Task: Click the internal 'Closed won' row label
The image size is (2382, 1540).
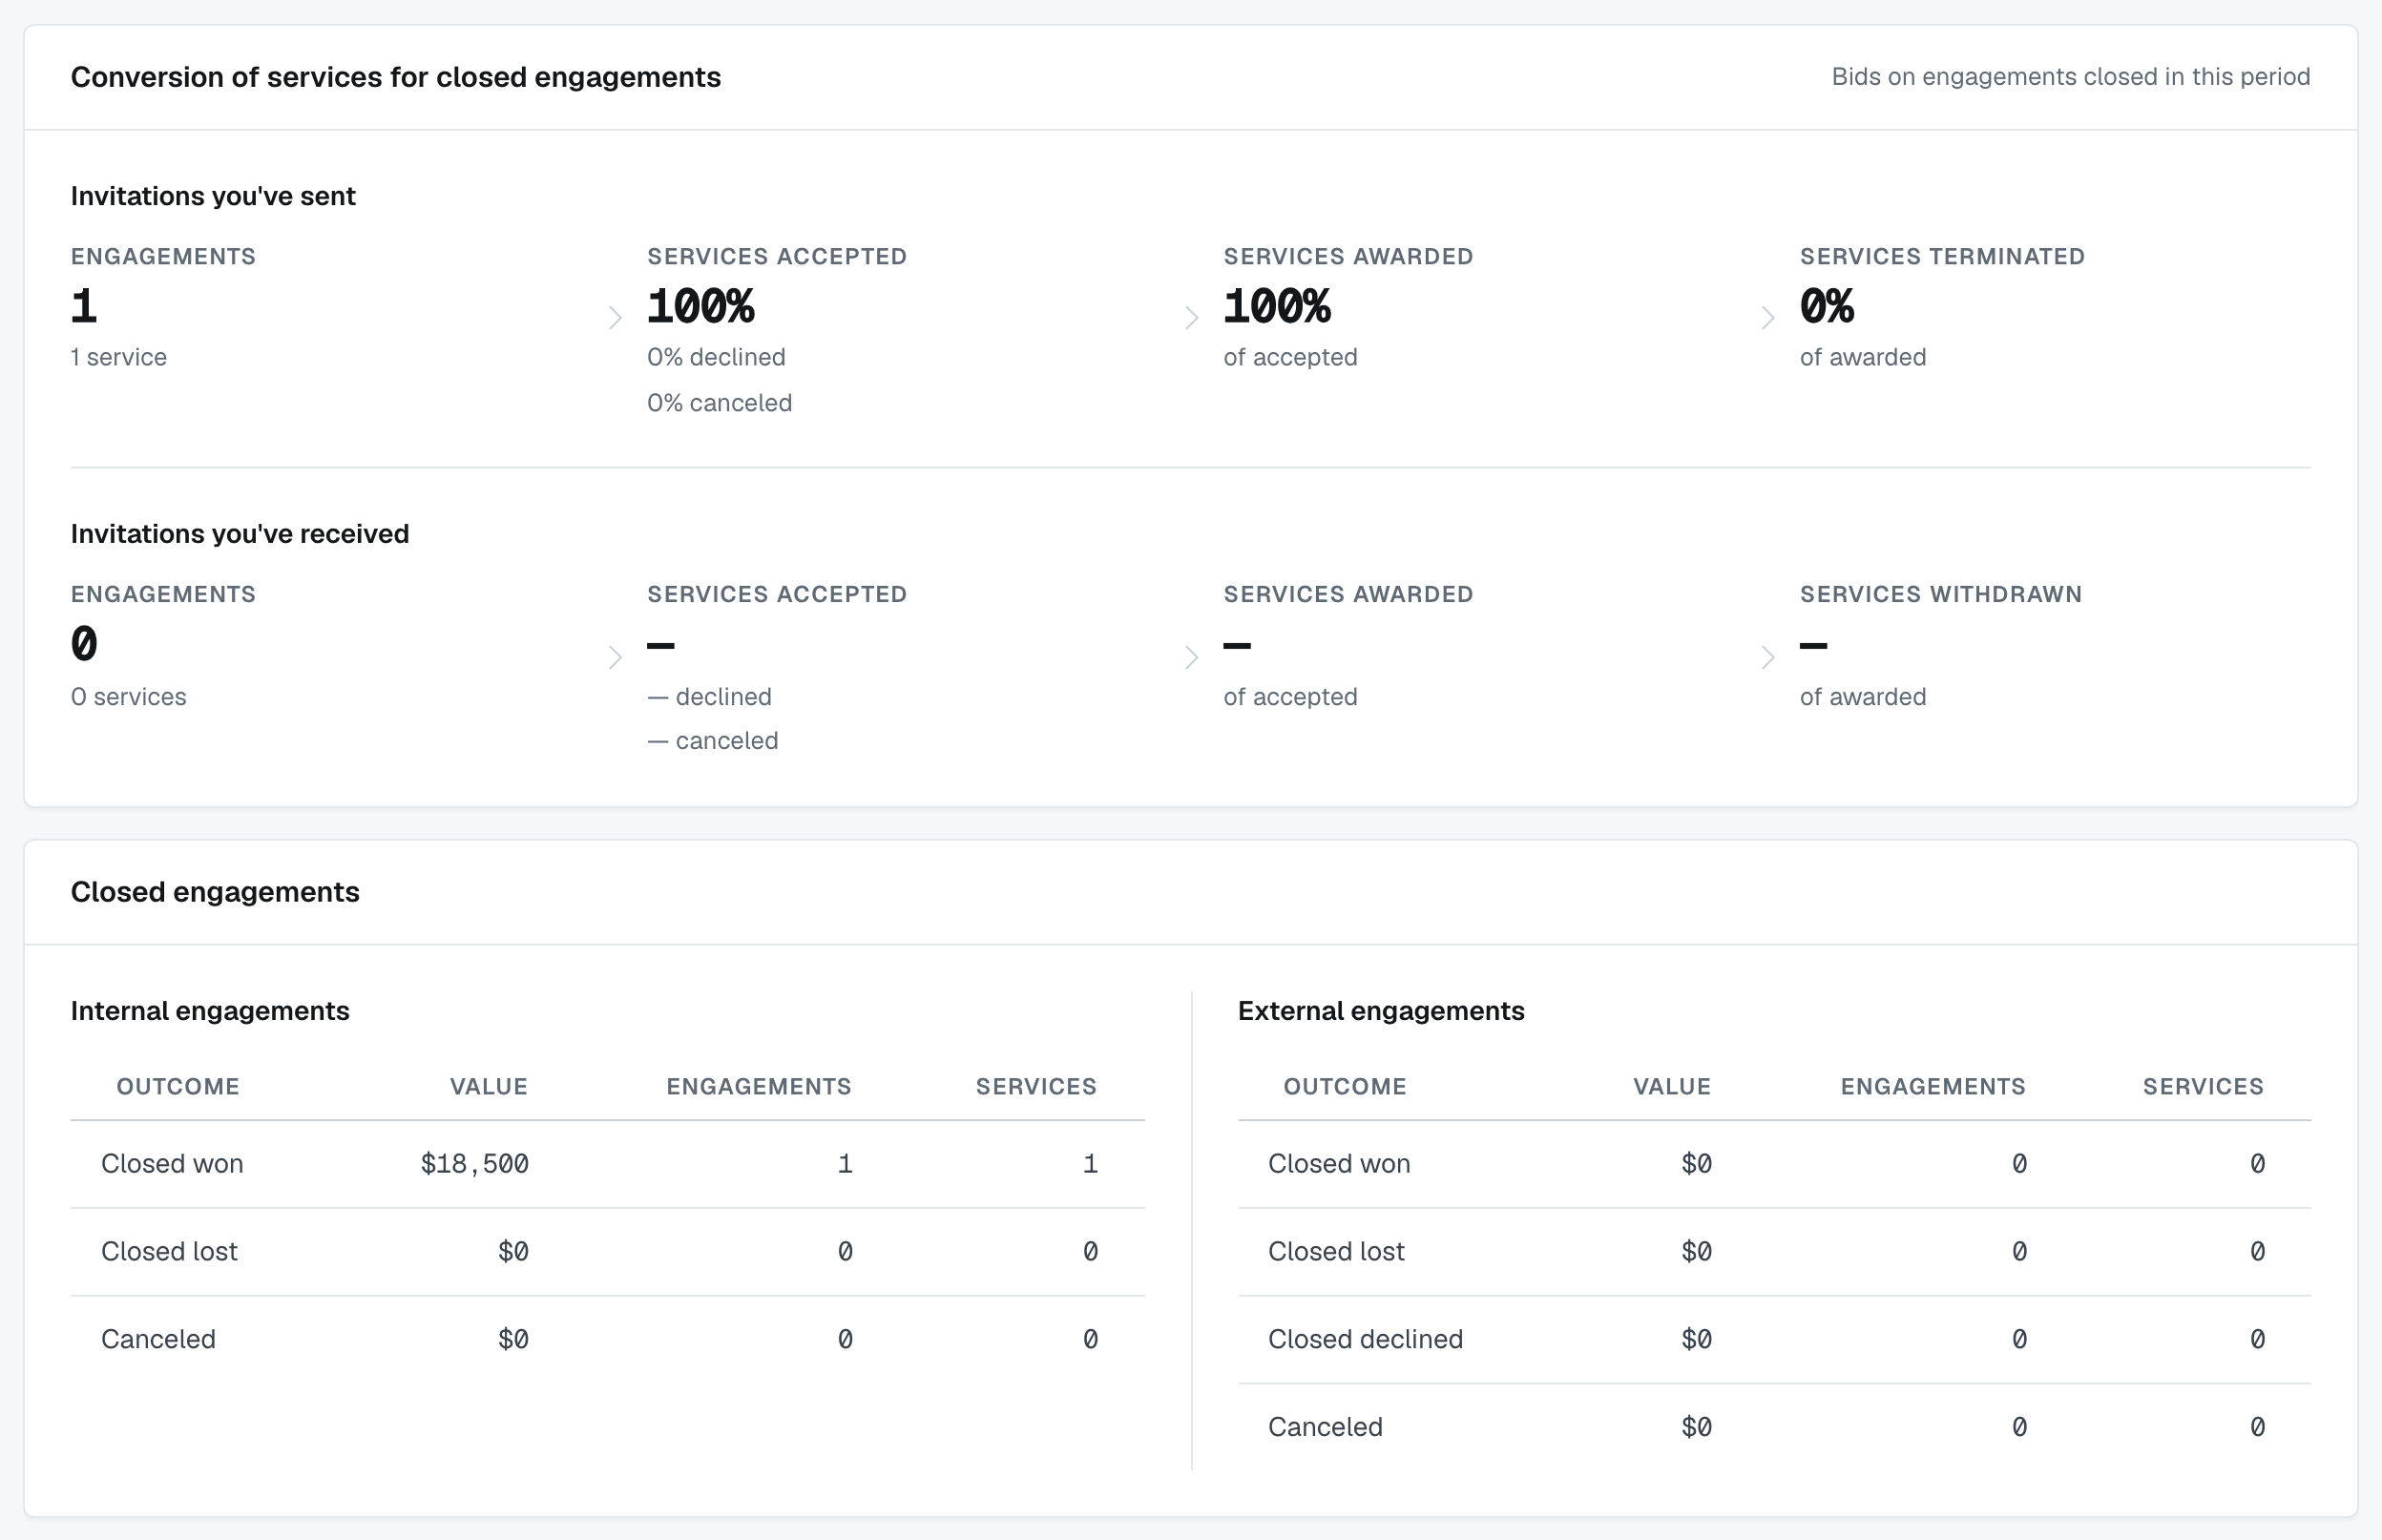Action: (172, 1164)
